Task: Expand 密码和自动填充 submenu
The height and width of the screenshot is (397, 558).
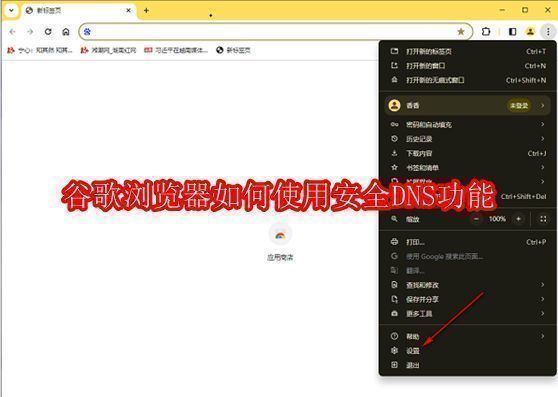Action: point(468,125)
